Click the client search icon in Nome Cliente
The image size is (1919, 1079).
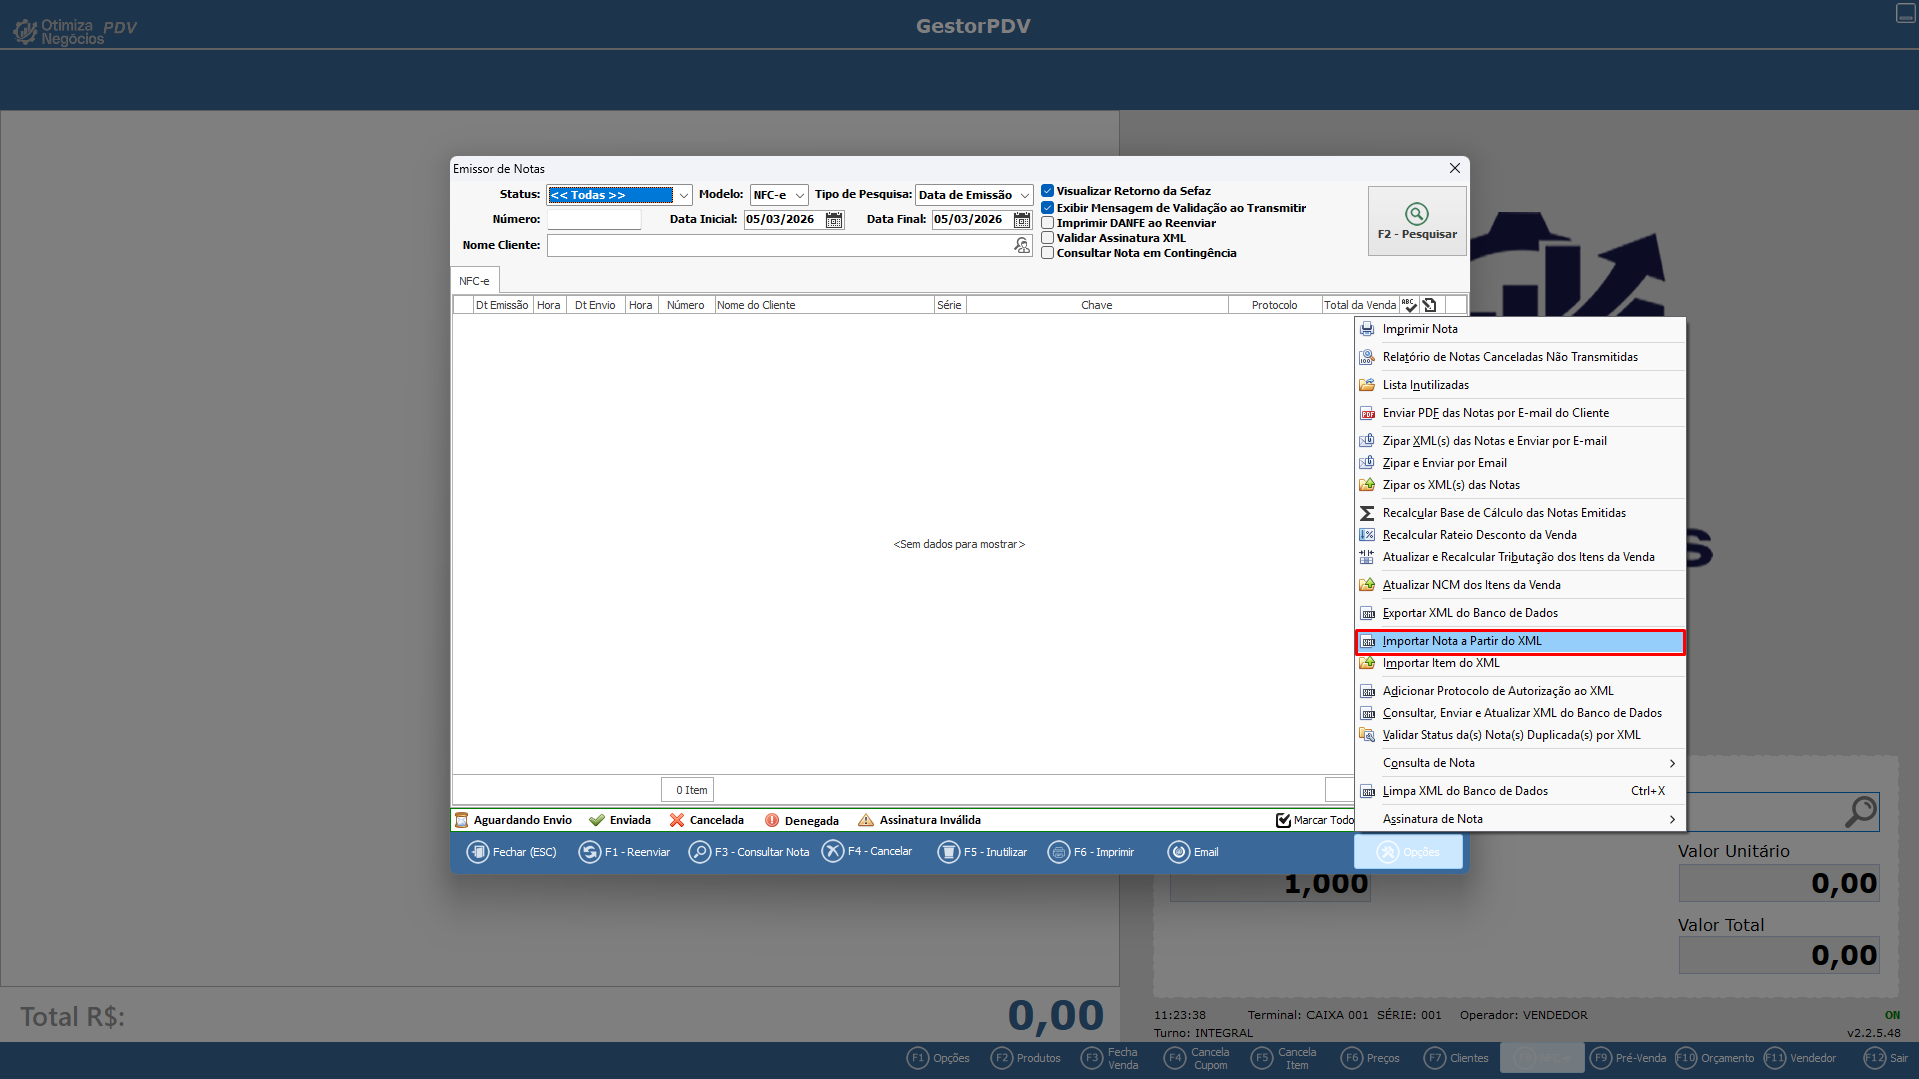[1021, 246]
